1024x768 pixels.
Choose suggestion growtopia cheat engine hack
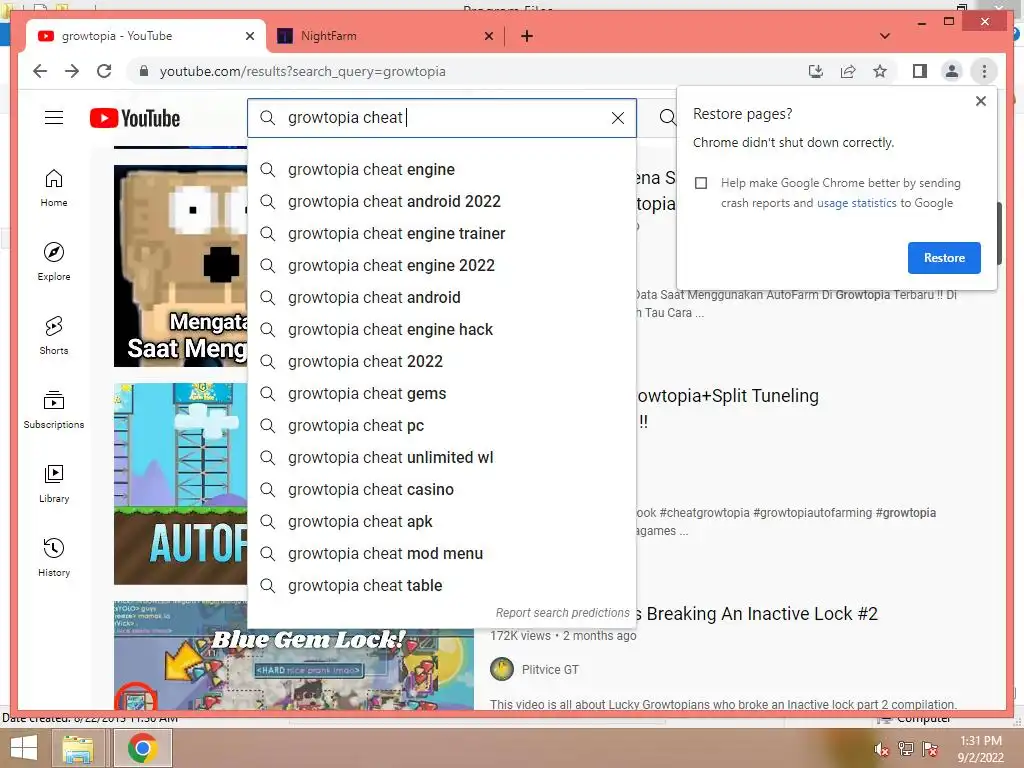coord(441,330)
